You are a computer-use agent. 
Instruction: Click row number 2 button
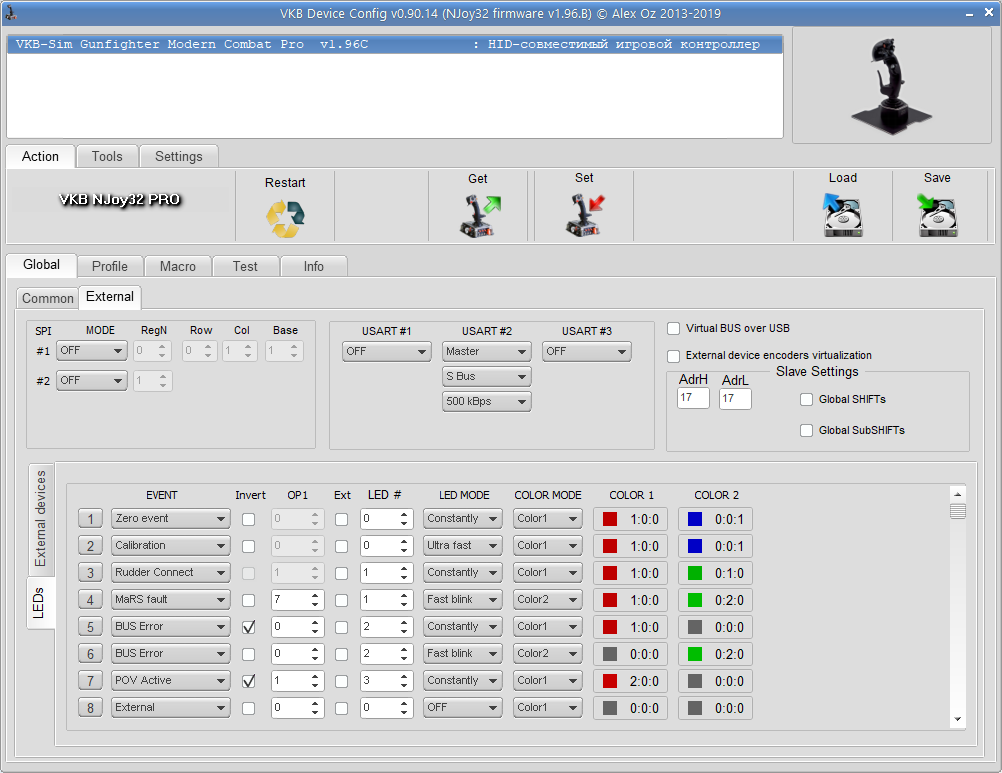90,546
